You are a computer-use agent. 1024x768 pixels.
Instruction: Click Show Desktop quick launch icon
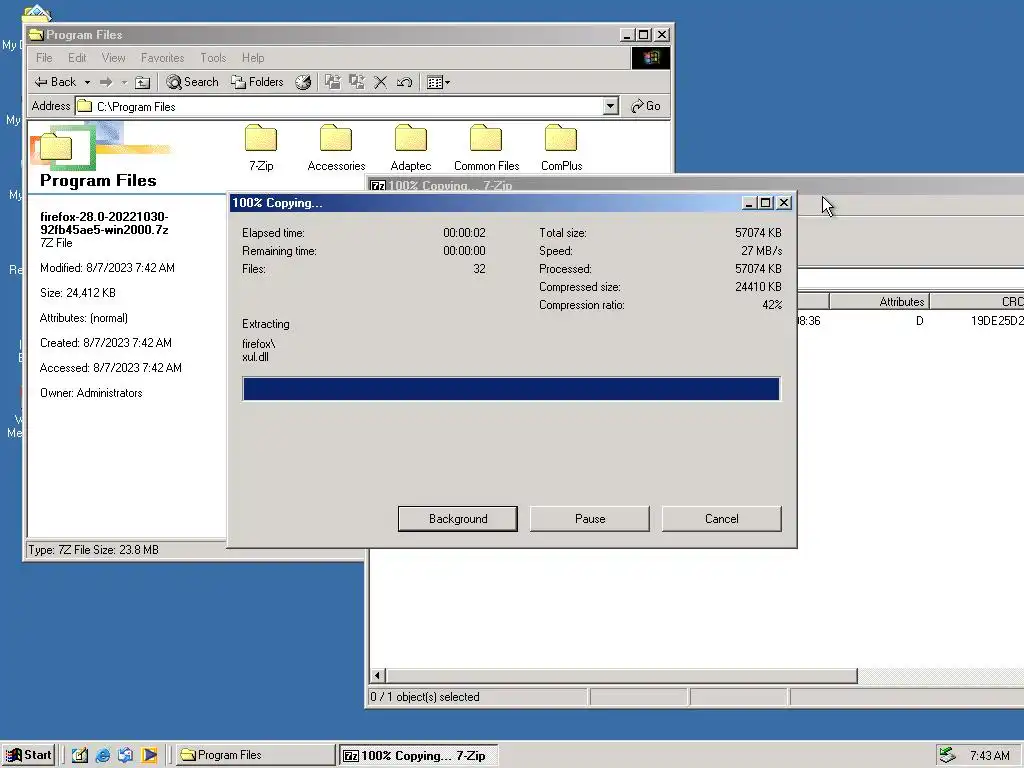[x=80, y=755]
